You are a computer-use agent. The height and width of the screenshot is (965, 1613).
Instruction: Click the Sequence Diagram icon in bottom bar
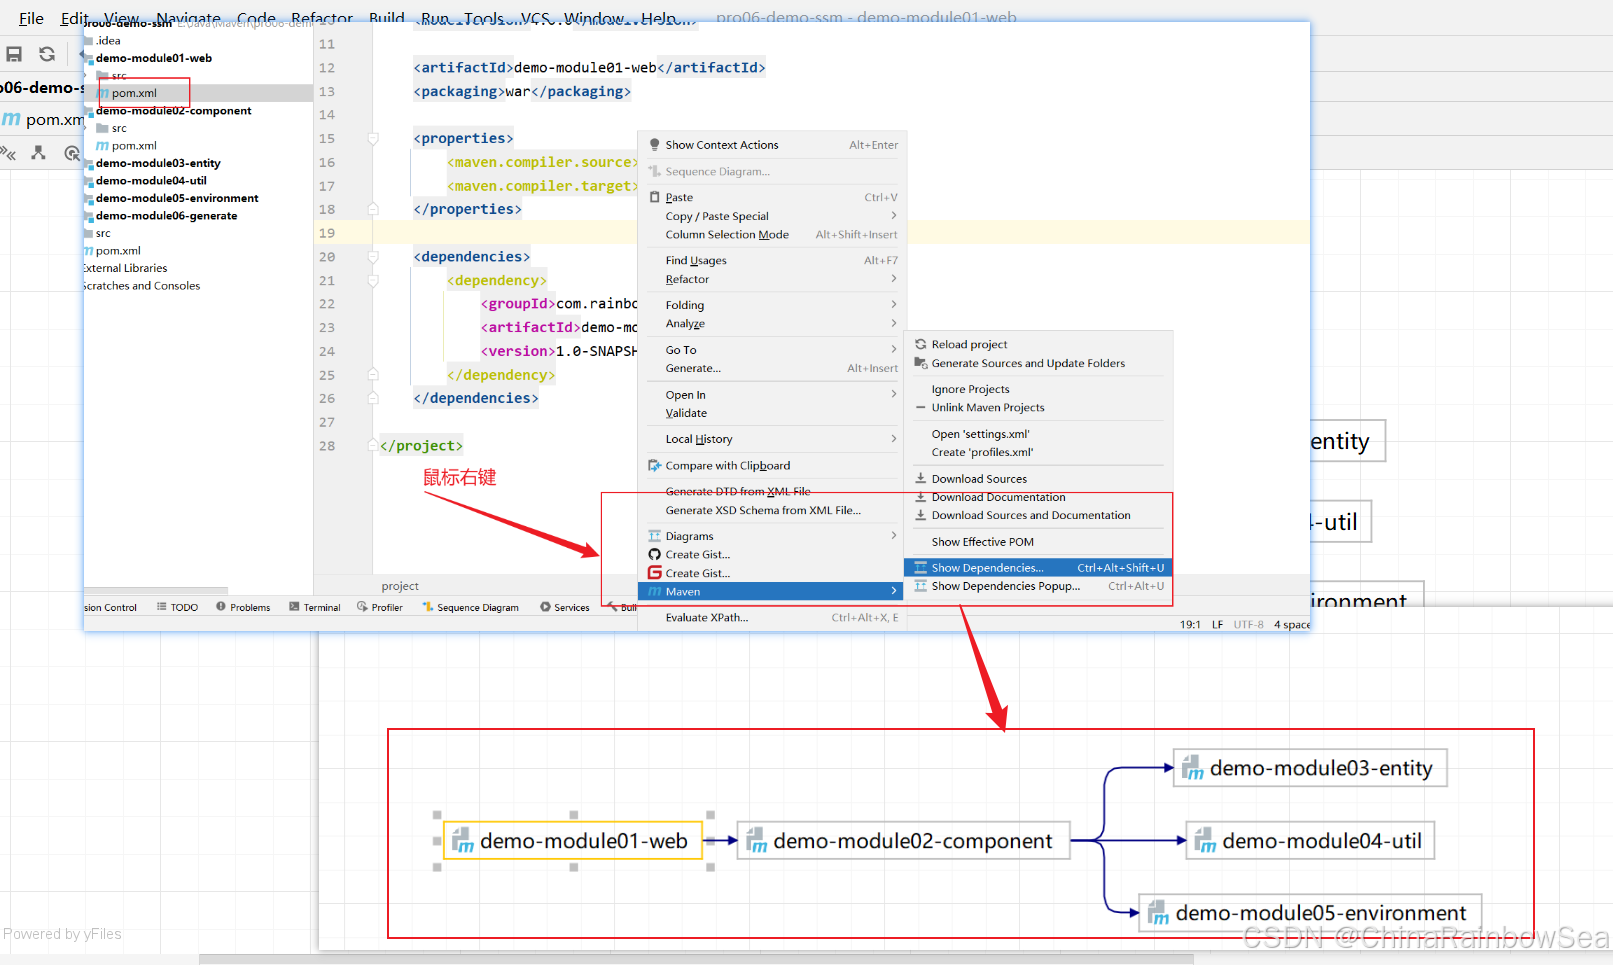point(428,607)
